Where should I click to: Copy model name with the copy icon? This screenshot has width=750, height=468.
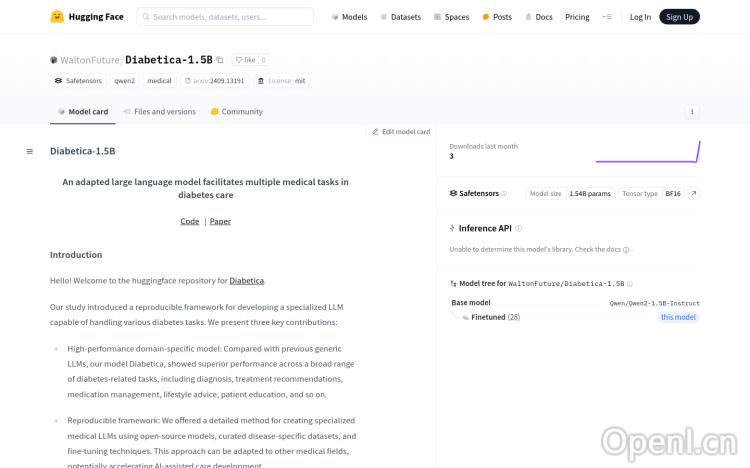[x=220, y=60]
